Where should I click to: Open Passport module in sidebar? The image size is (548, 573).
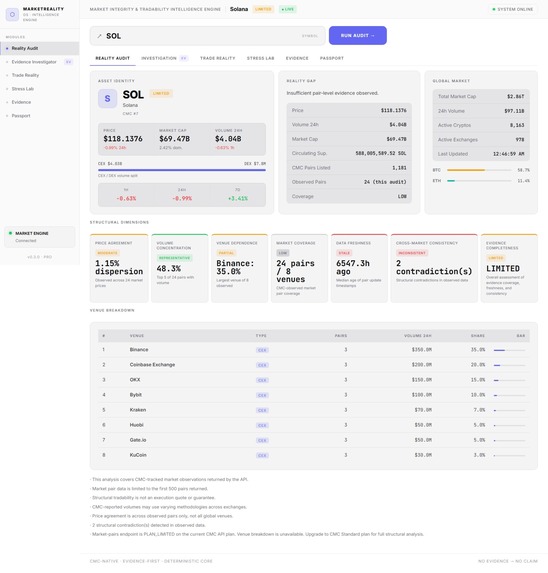pyautogui.click(x=39, y=116)
